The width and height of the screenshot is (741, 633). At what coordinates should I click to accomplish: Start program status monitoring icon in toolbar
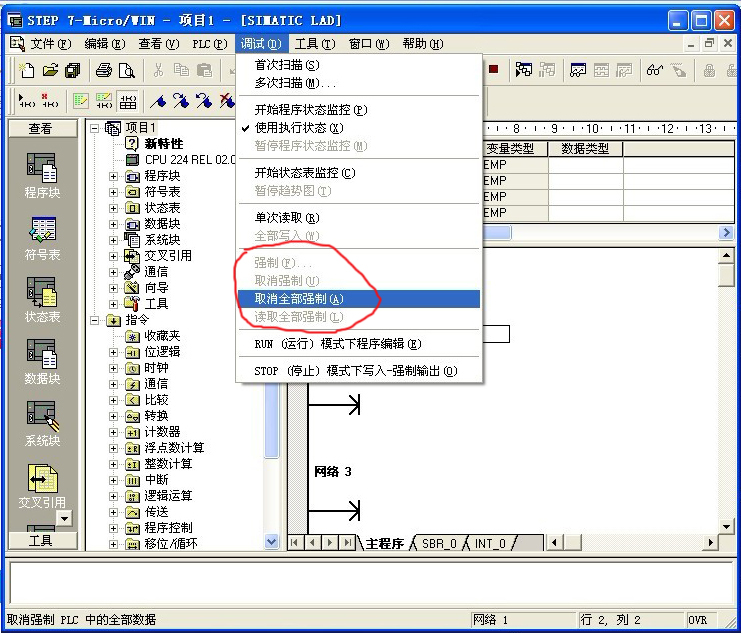(x=524, y=70)
